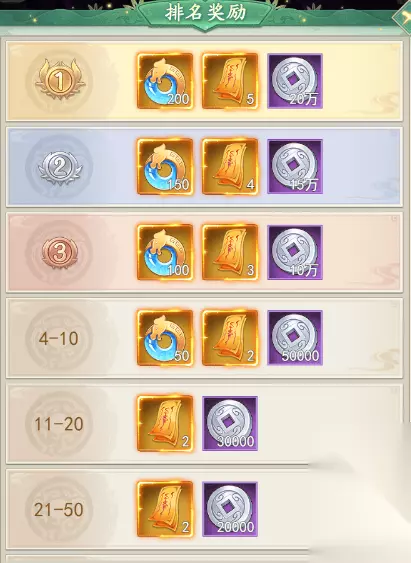This screenshot has height=563, width=411.
Task: Tap the gold first place medal badge
Action: 60,81
